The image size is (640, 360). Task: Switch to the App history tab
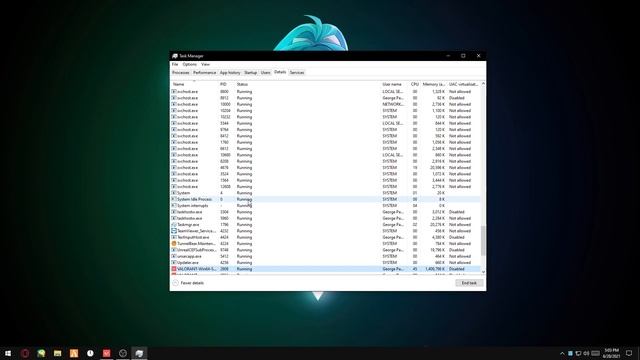(230, 73)
